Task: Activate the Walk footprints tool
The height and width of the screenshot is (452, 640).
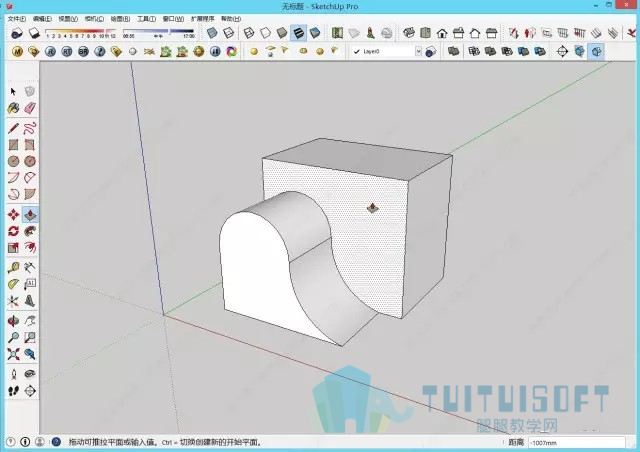Action: [13, 391]
